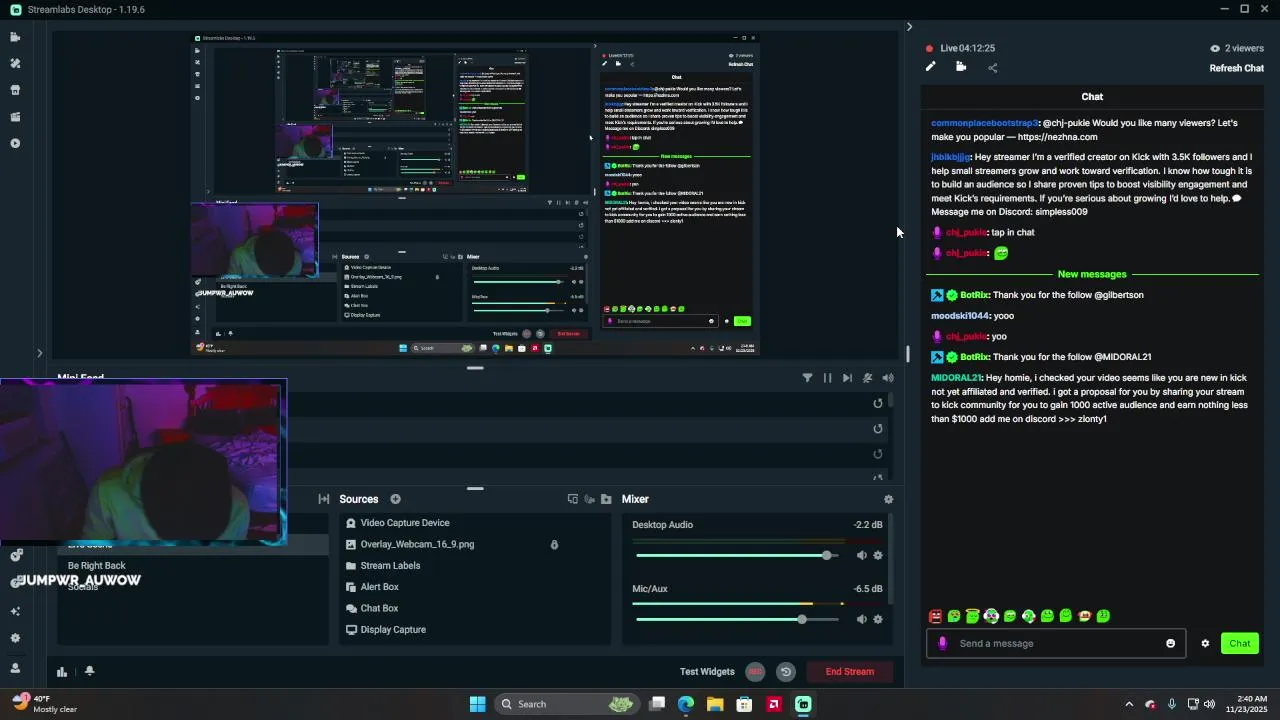Replay the first Mini Feed event
Viewport: 1280px width, 720px height.
pyautogui.click(x=878, y=403)
